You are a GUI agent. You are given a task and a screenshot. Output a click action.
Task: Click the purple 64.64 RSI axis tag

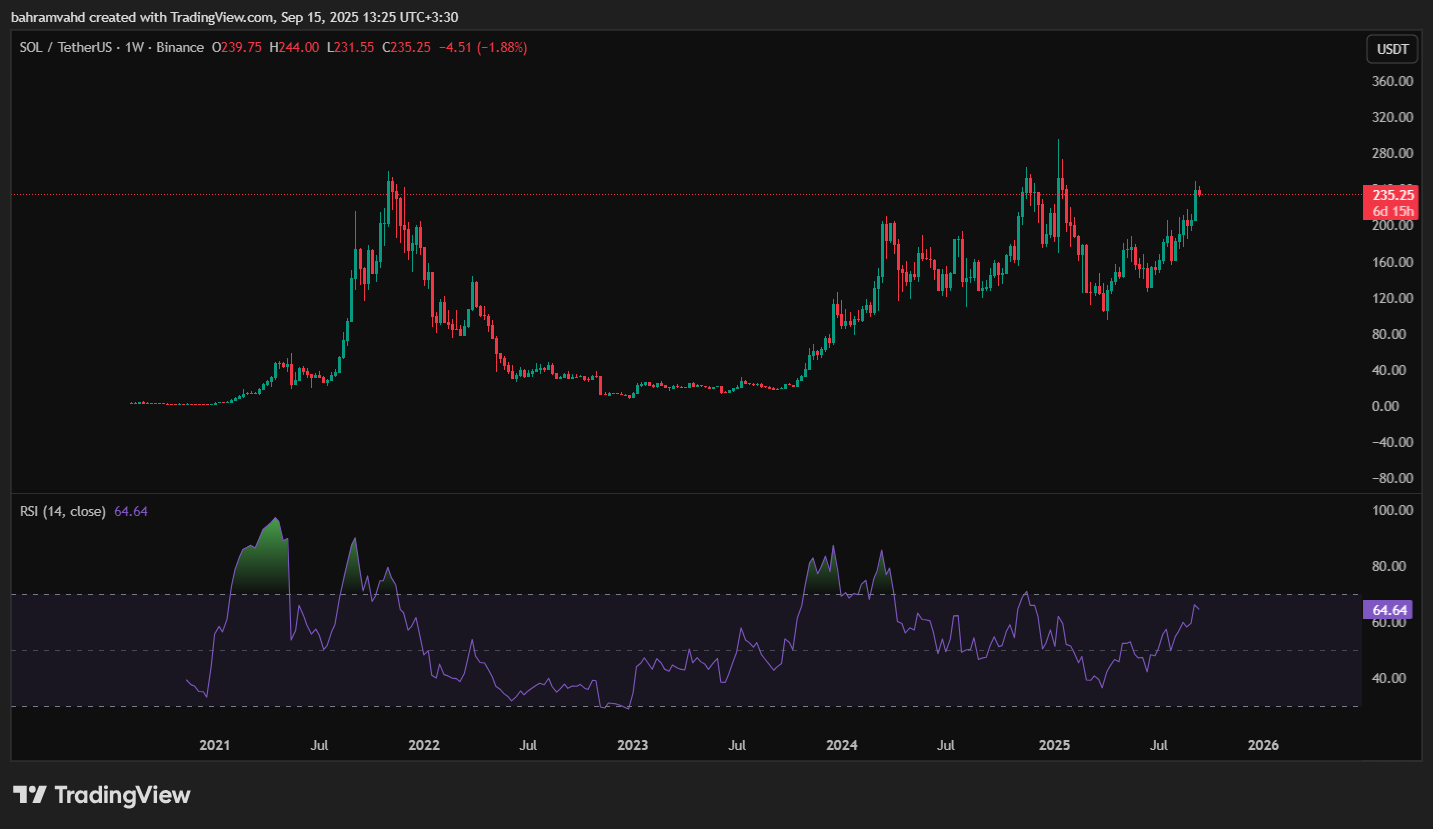point(1391,610)
